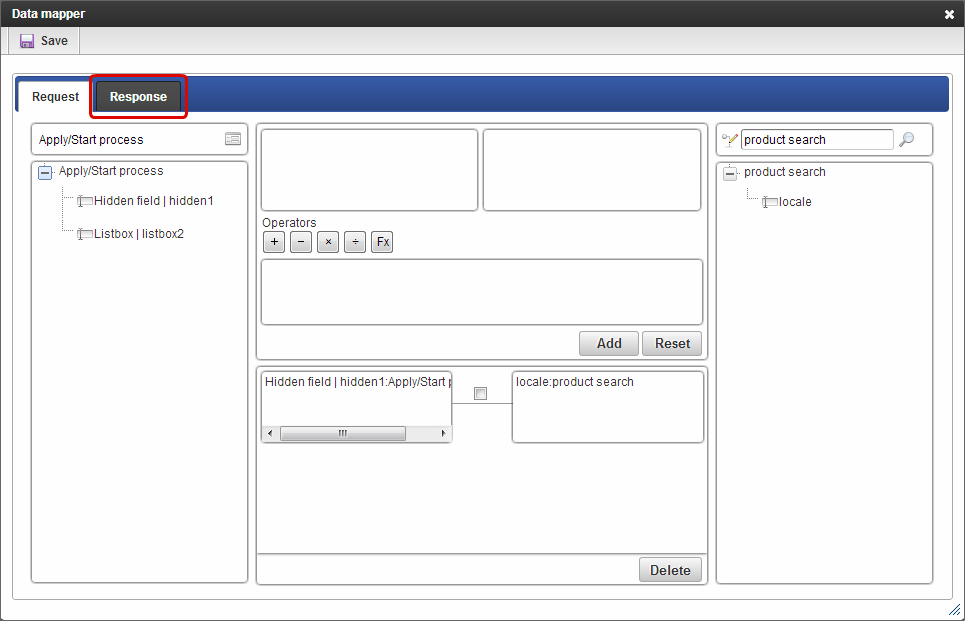Screen dimensions: 965x621
Task: Click the Add mapping button
Action: pos(609,343)
